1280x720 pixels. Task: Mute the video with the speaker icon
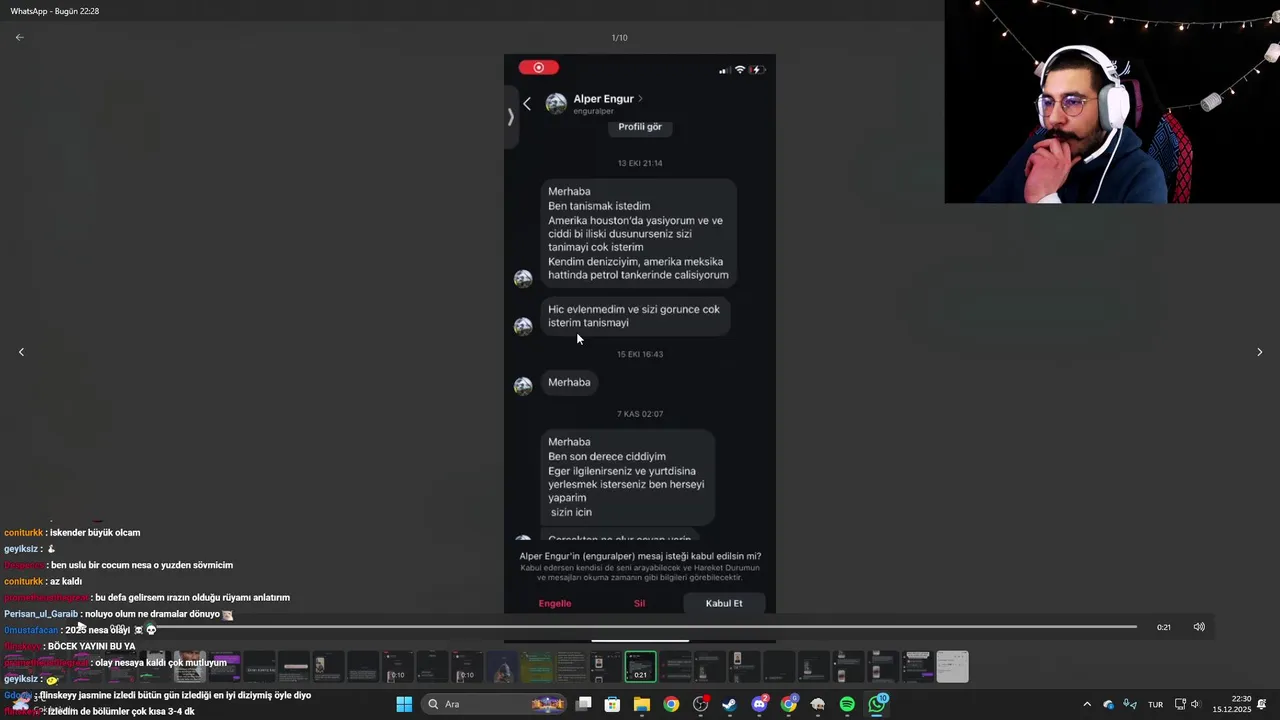point(1199,627)
